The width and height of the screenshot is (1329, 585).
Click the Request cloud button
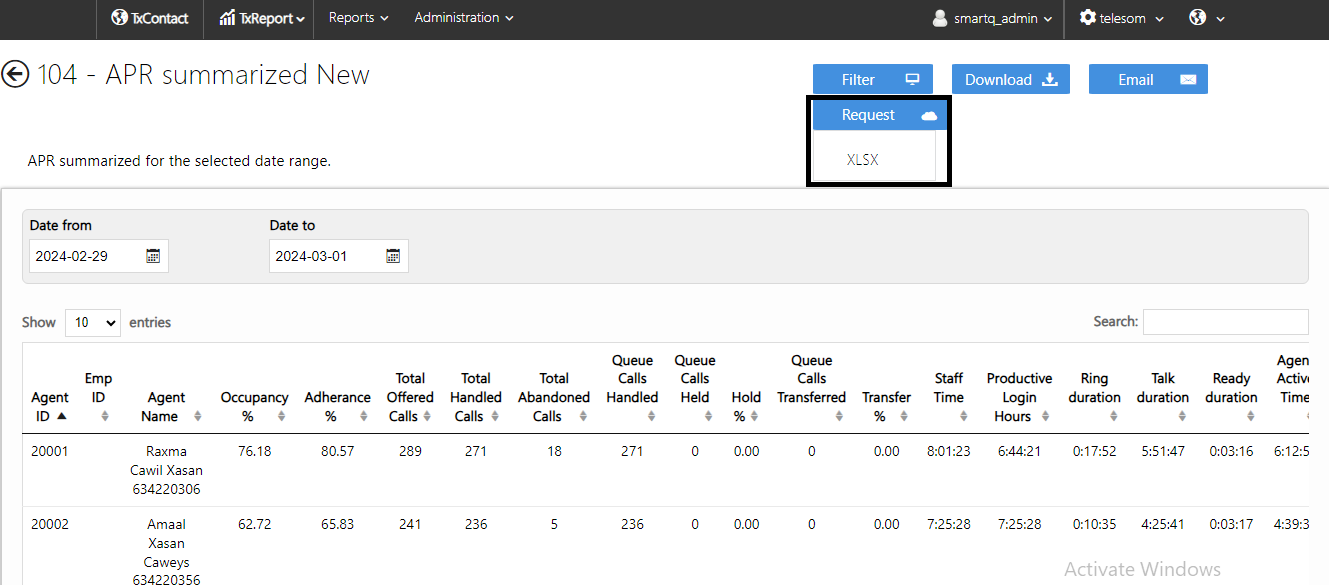coord(878,115)
